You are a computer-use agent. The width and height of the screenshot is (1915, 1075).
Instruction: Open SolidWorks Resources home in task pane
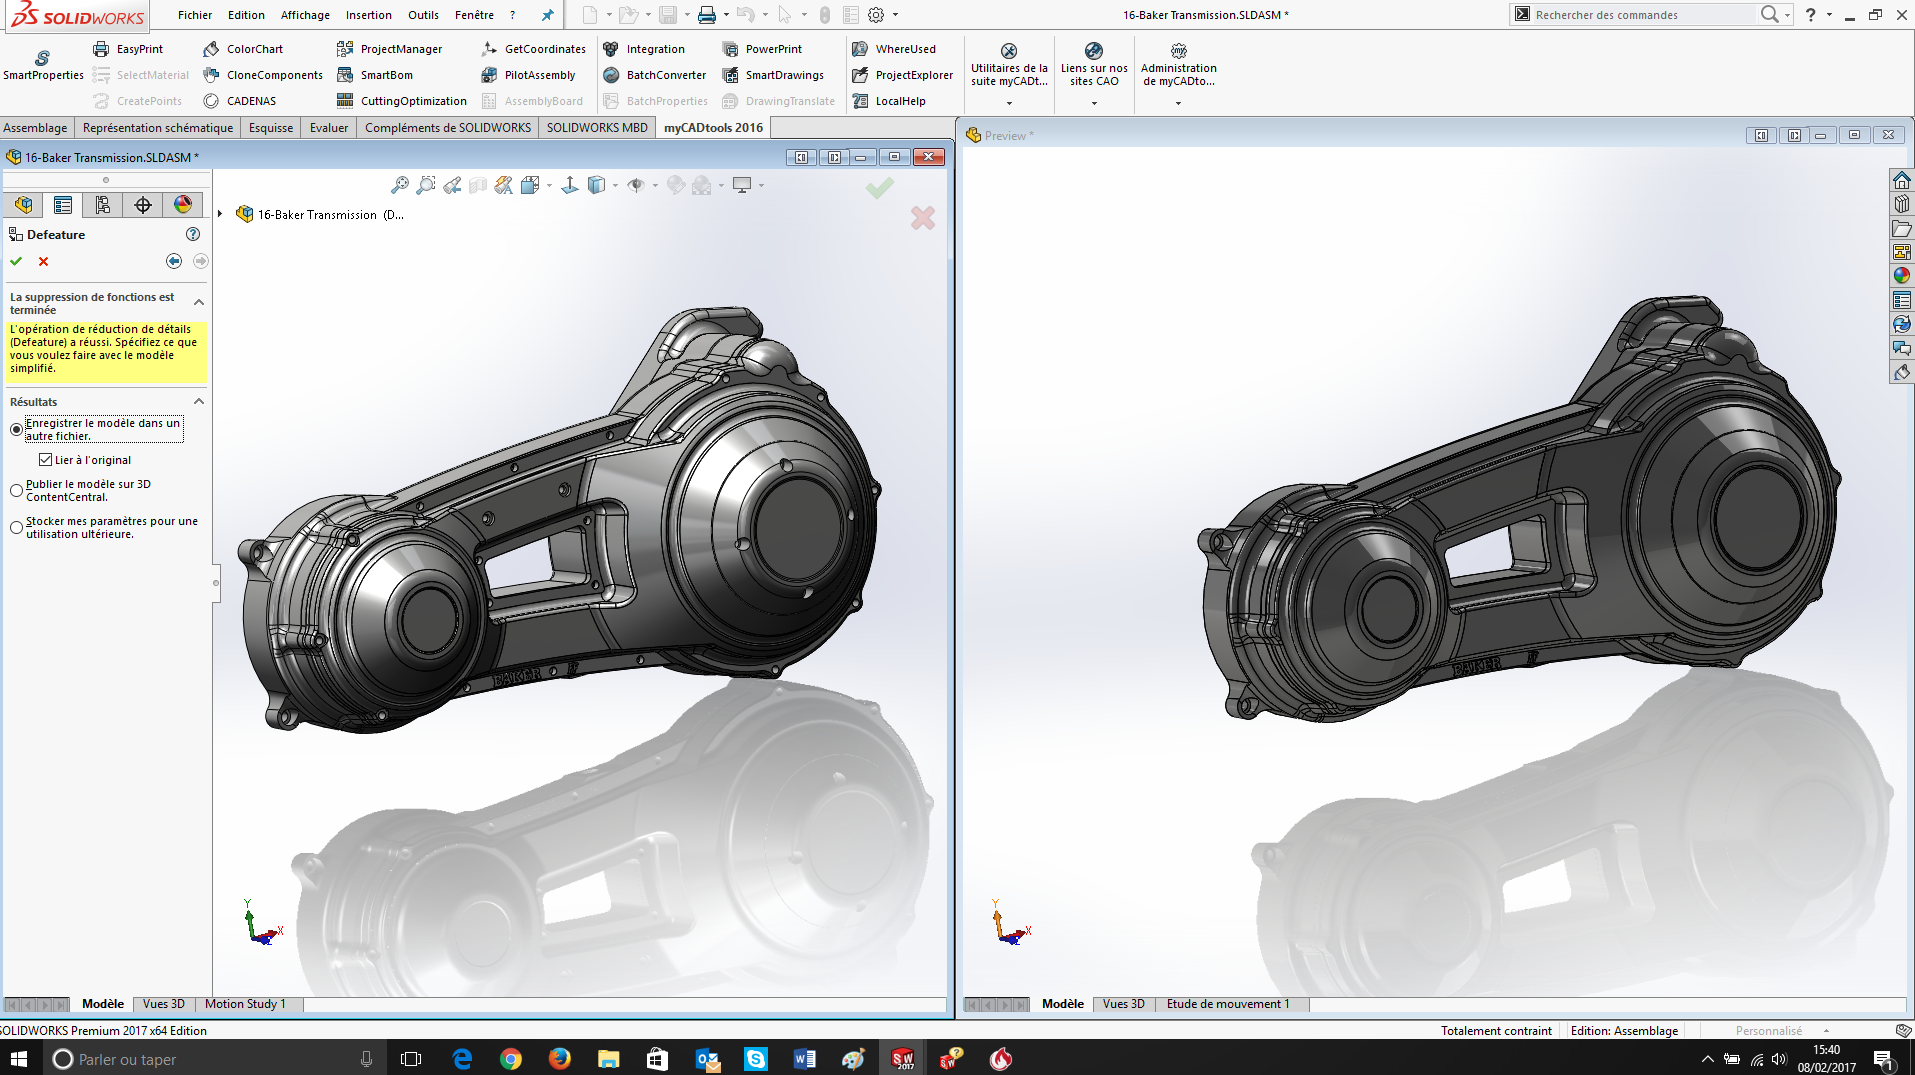coord(1901,181)
